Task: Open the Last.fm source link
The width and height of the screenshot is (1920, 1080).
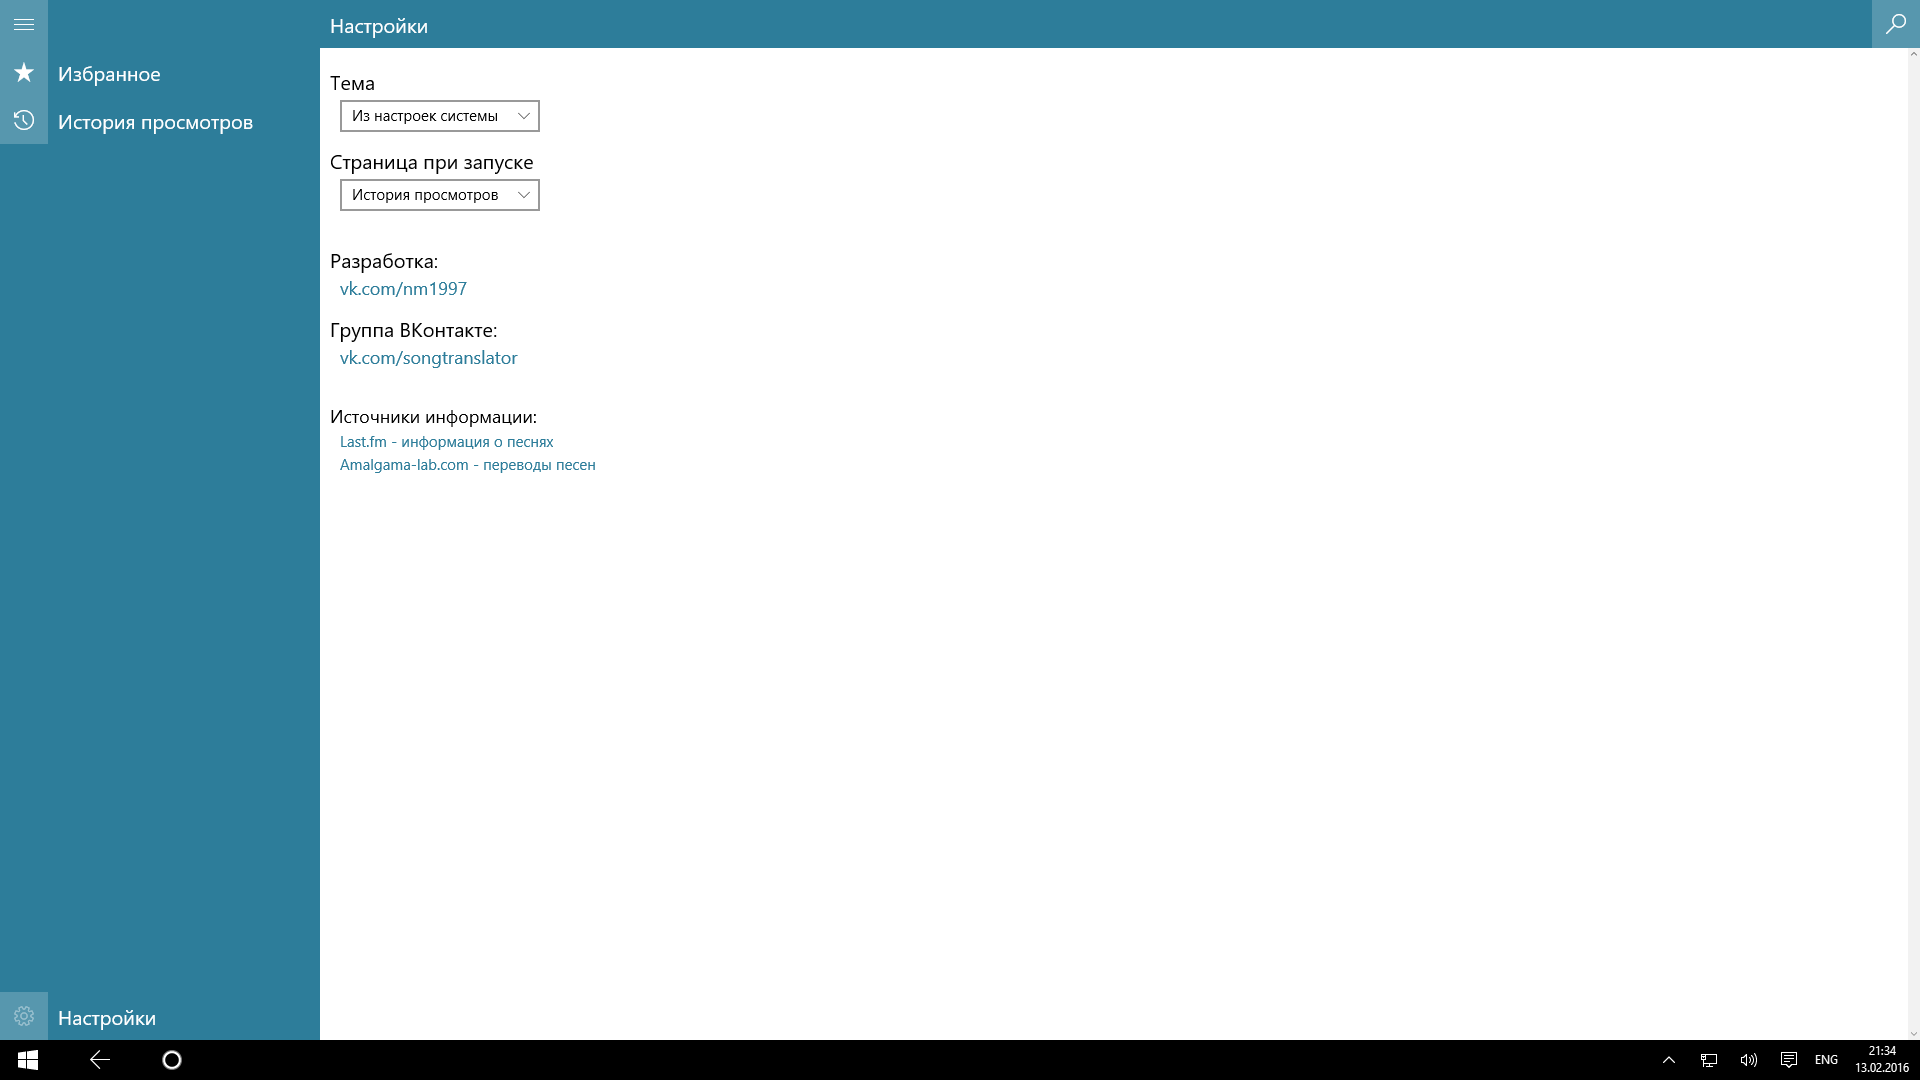Action: [446, 442]
